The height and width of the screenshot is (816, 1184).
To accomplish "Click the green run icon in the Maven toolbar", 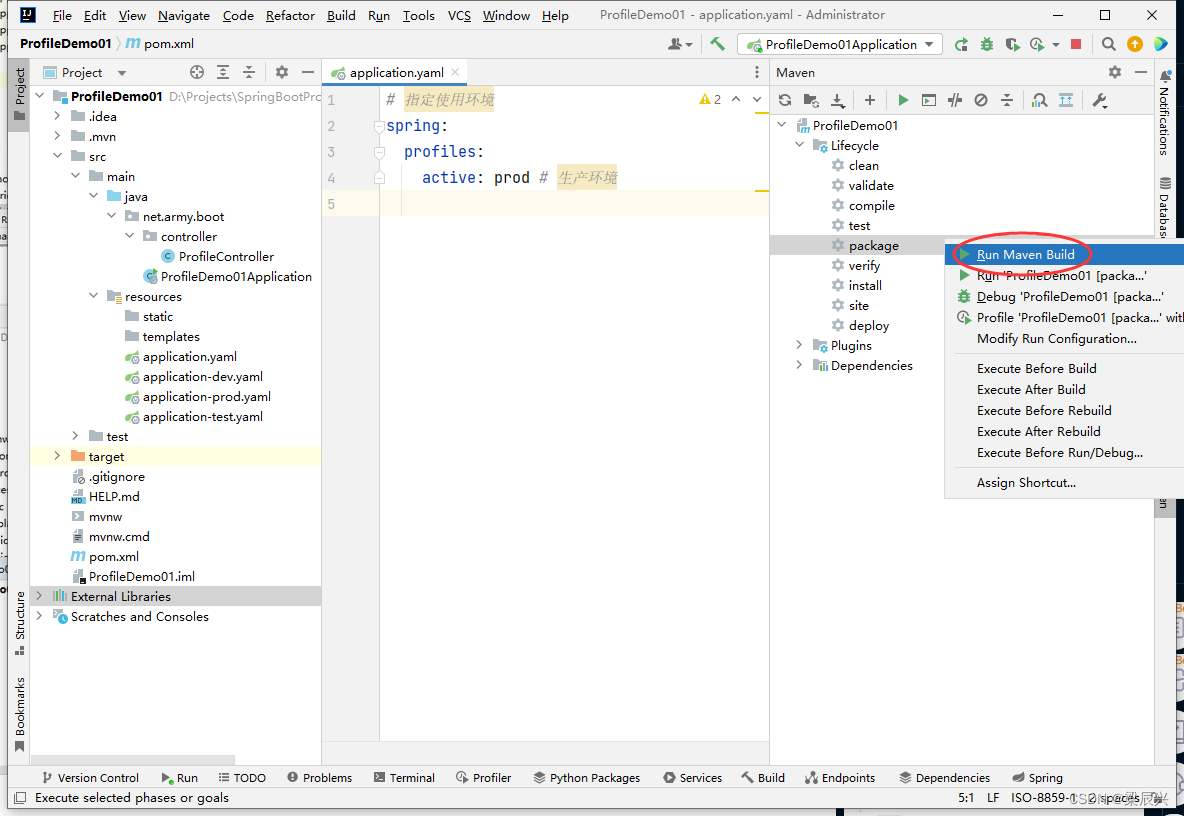I will [x=903, y=100].
